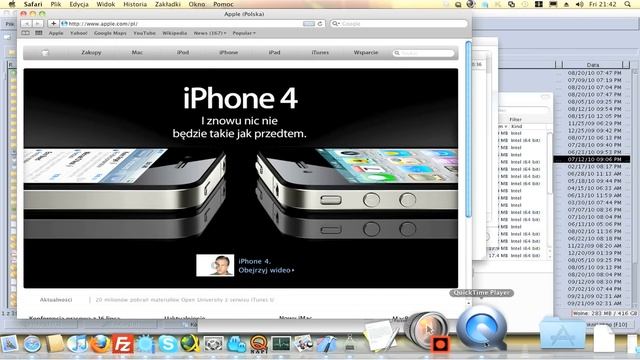Open the Open University news ticker headline
Image resolution: width=640 pixels, height=360 pixels.
coord(184,300)
